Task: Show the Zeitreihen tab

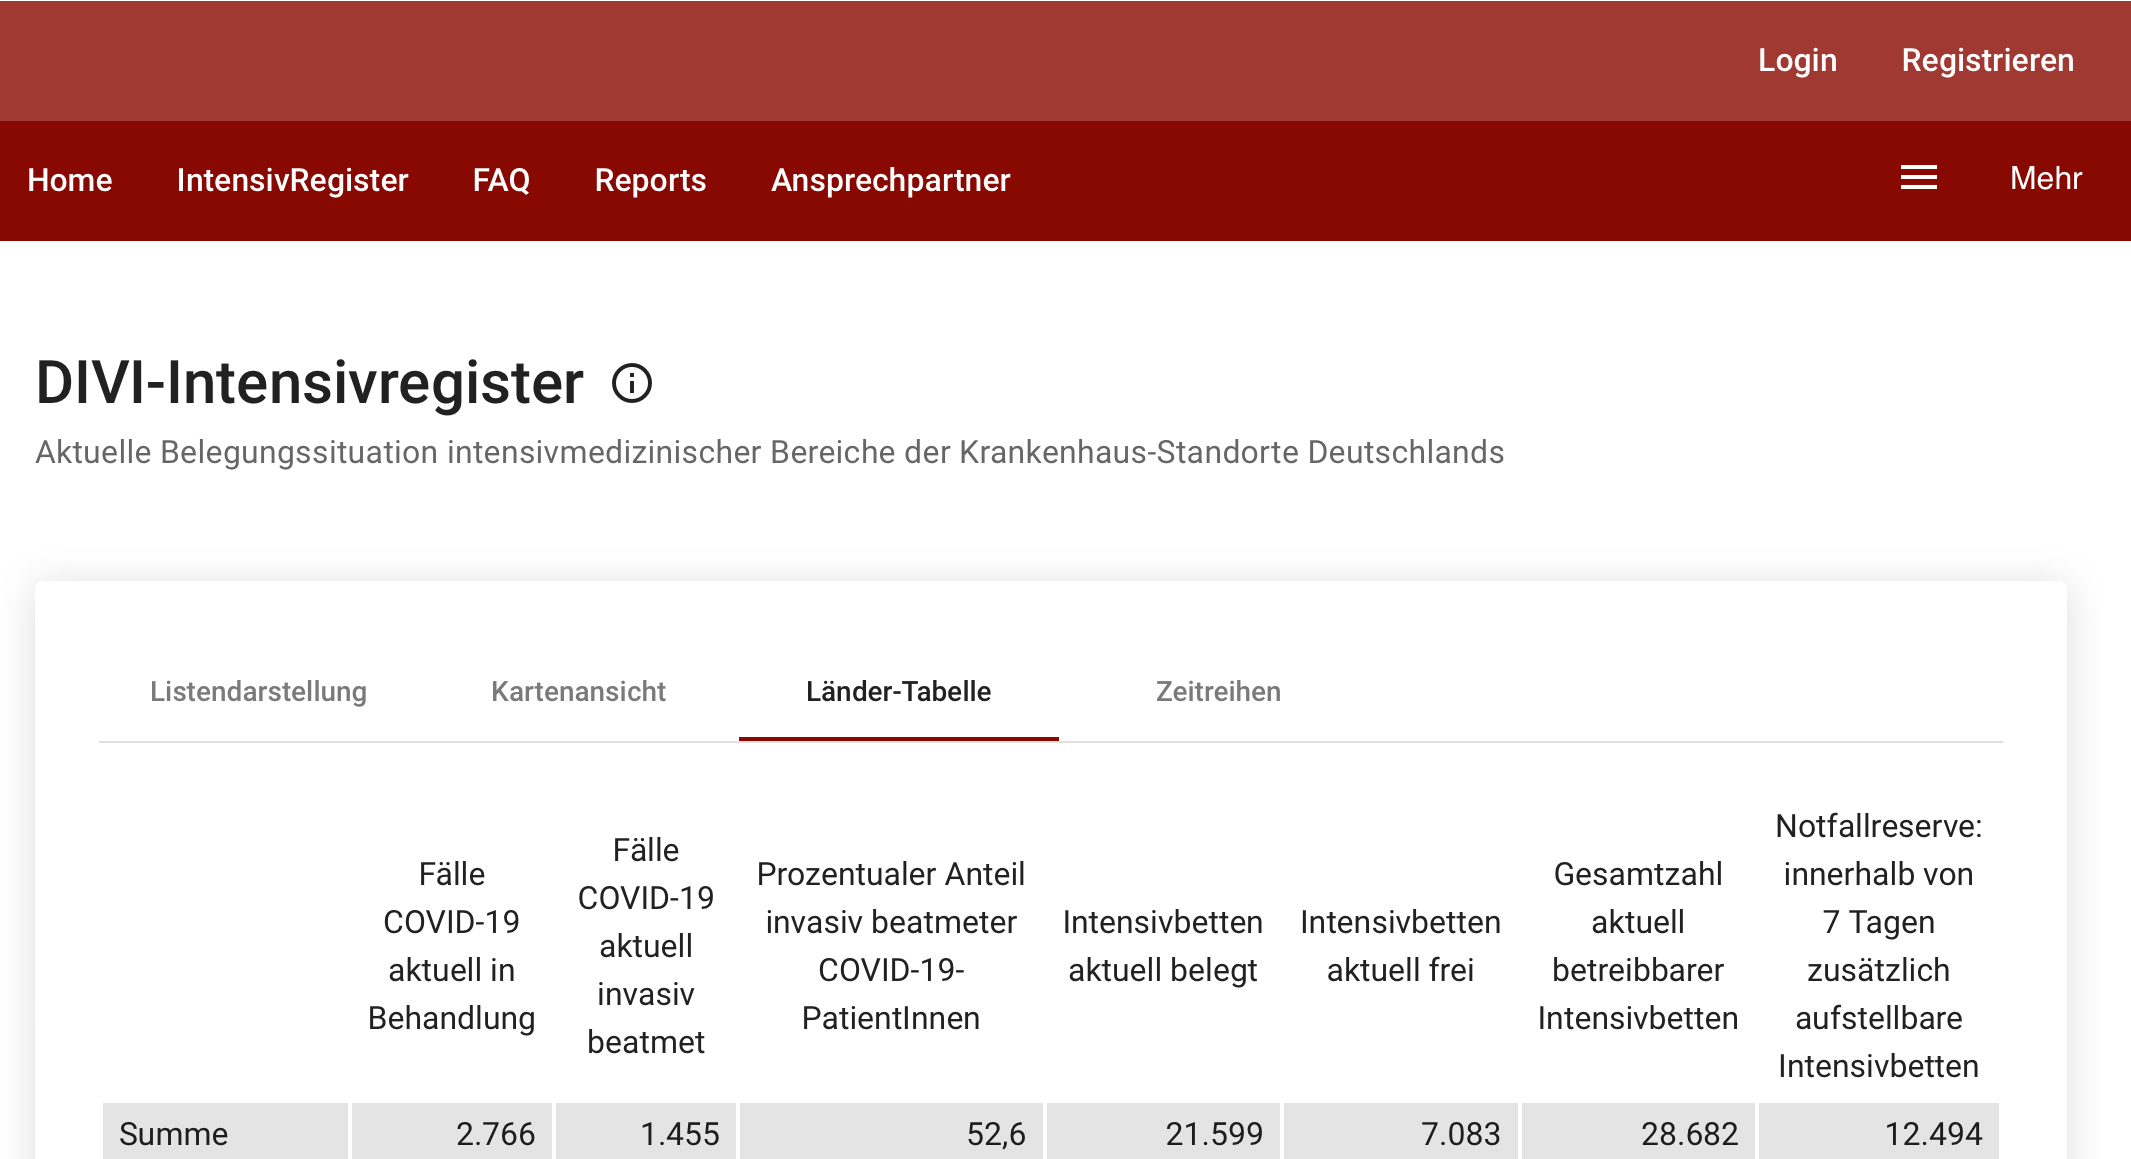Action: pos(1218,691)
